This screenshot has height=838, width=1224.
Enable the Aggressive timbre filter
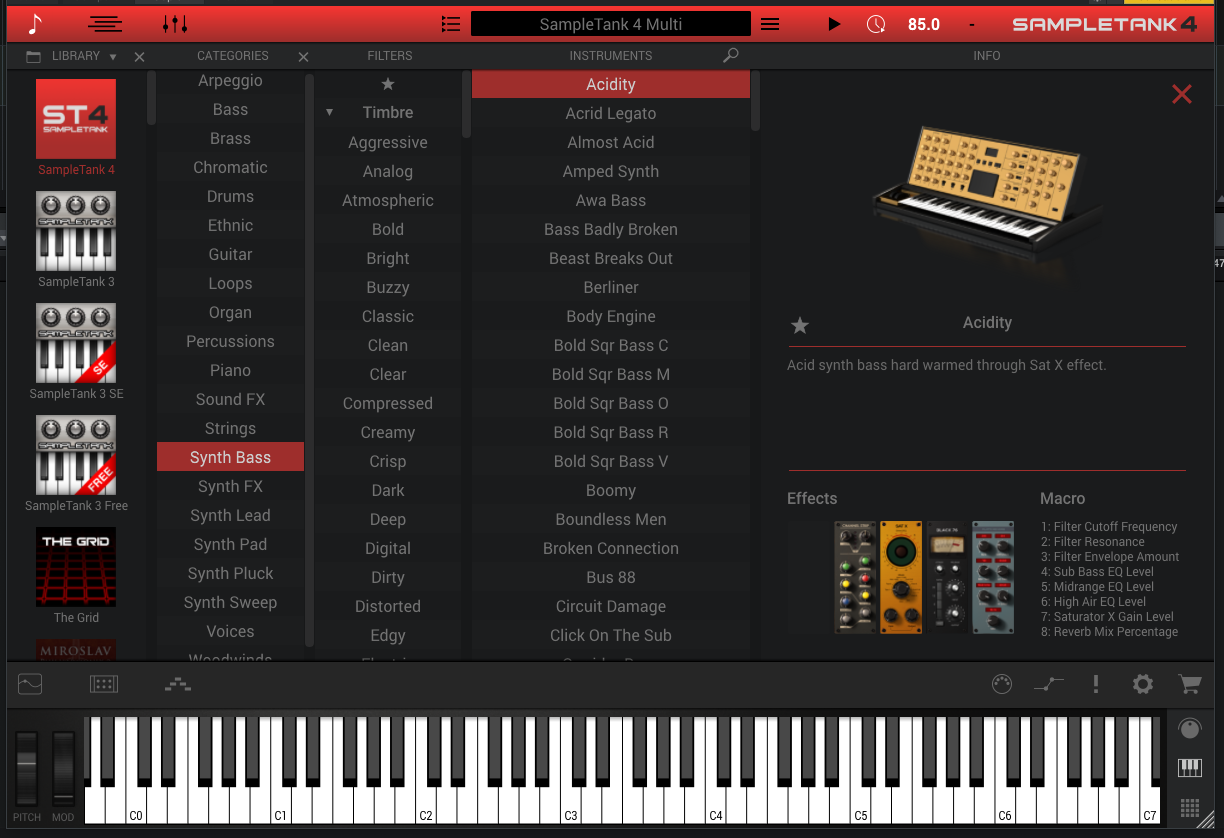388,142
